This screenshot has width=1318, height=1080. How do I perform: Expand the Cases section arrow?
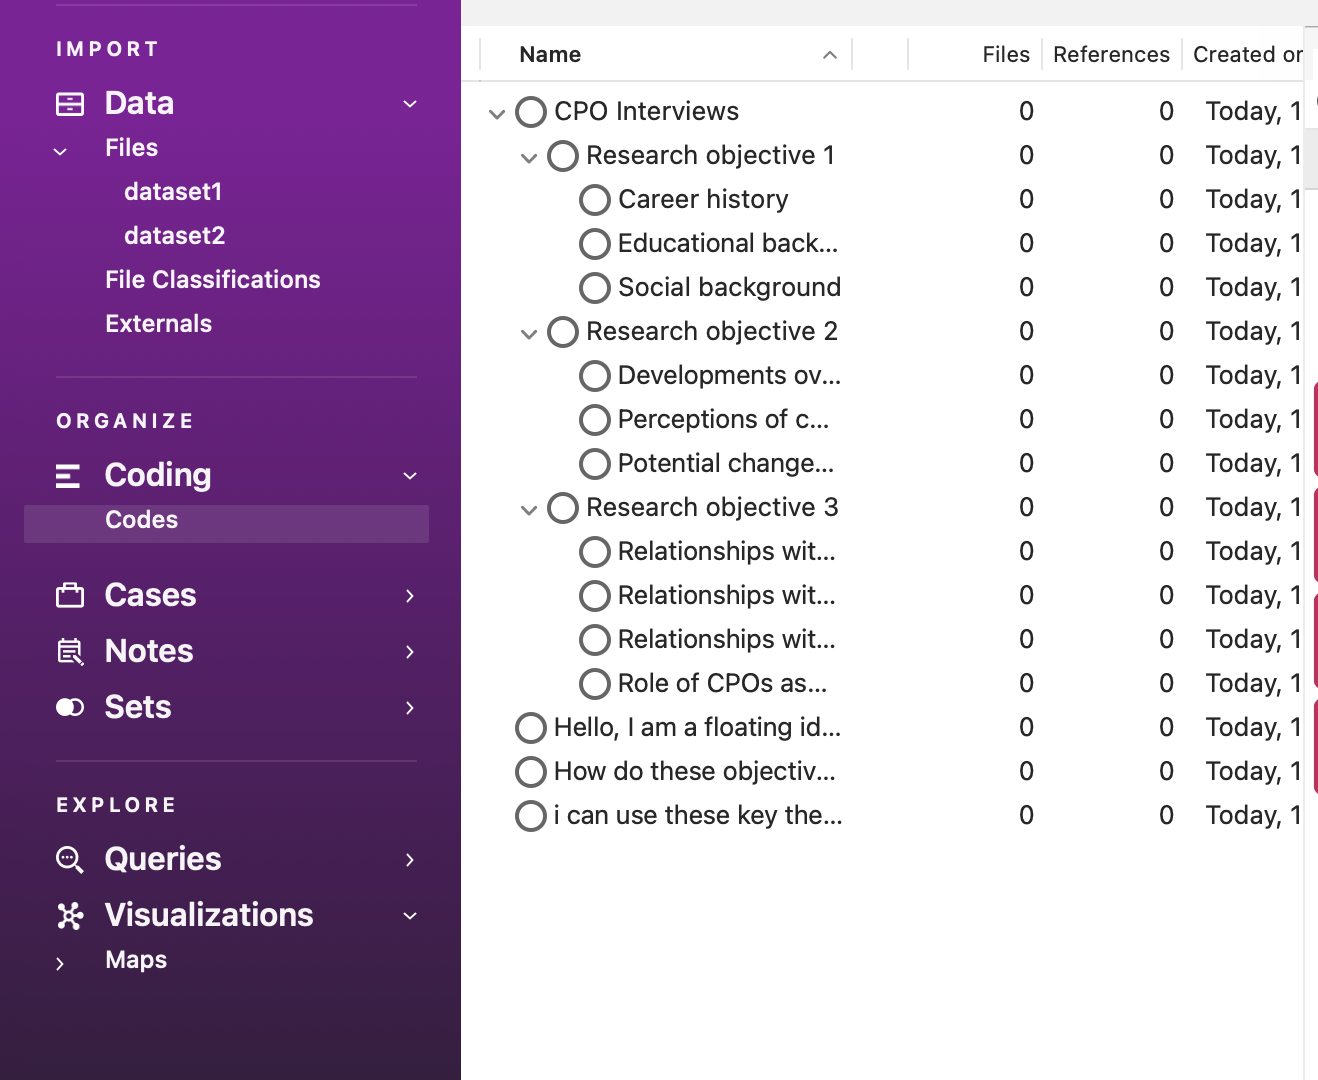tap(410, 596)
